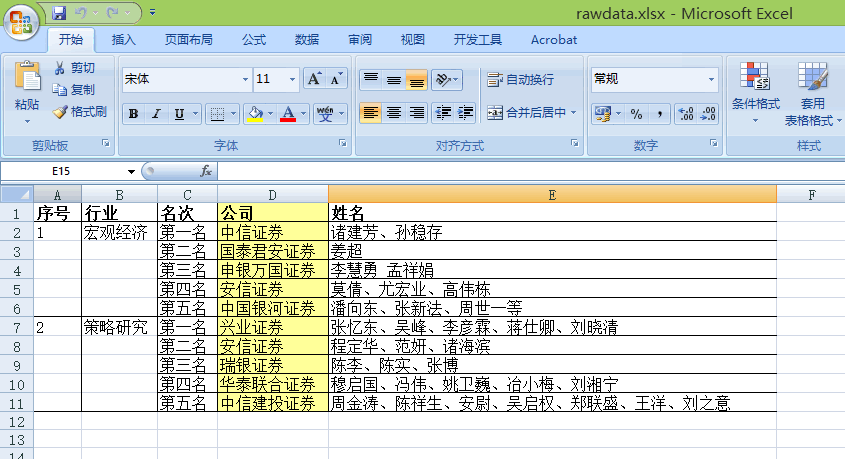Redo the last action
845x459 pixels.
(x=113, y=12)
